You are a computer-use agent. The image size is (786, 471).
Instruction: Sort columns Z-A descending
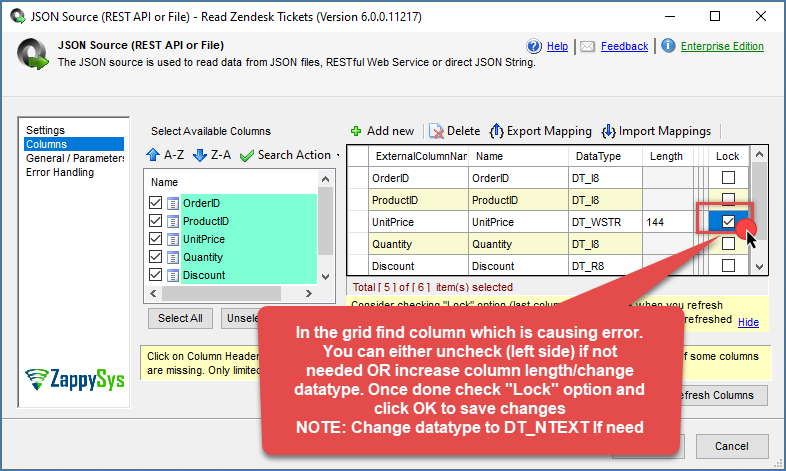[211, 155]
